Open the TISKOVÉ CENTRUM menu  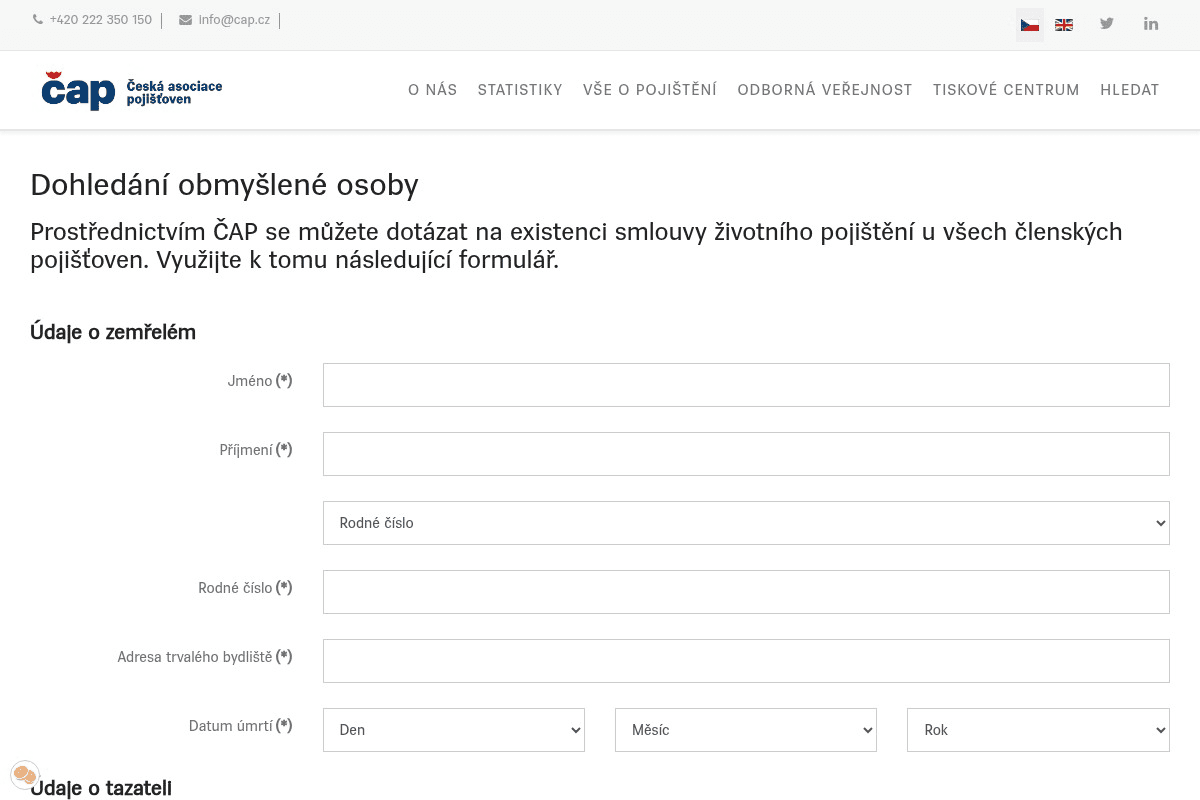(x=1006, y=90)
